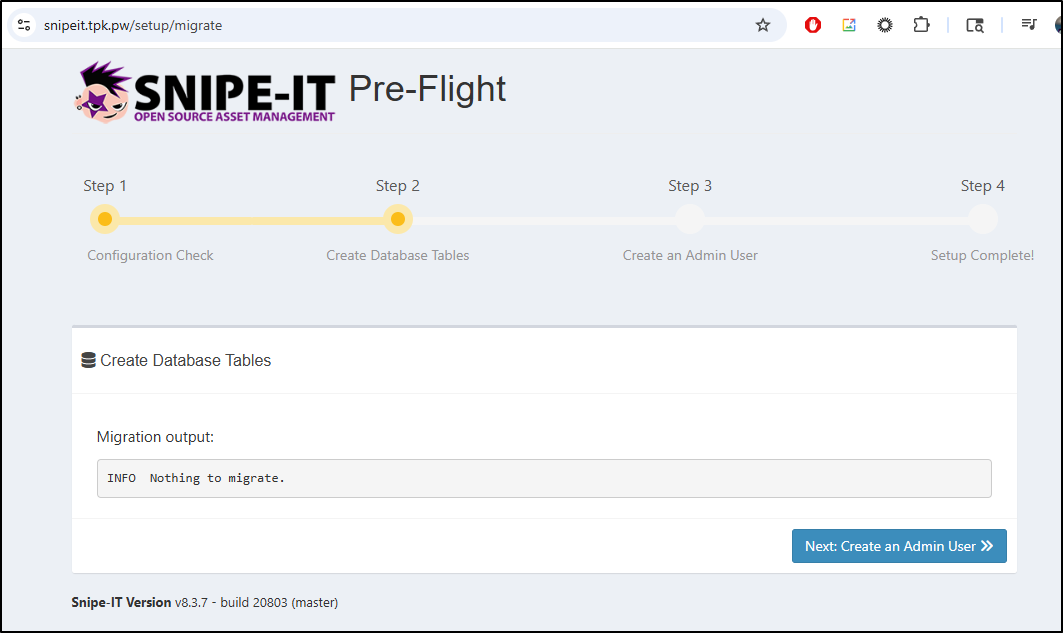The image size is (1063, 633).
Task: Click the database icon beside Create Database Tables
Action: pyautogui.click(x=89, y=360)
